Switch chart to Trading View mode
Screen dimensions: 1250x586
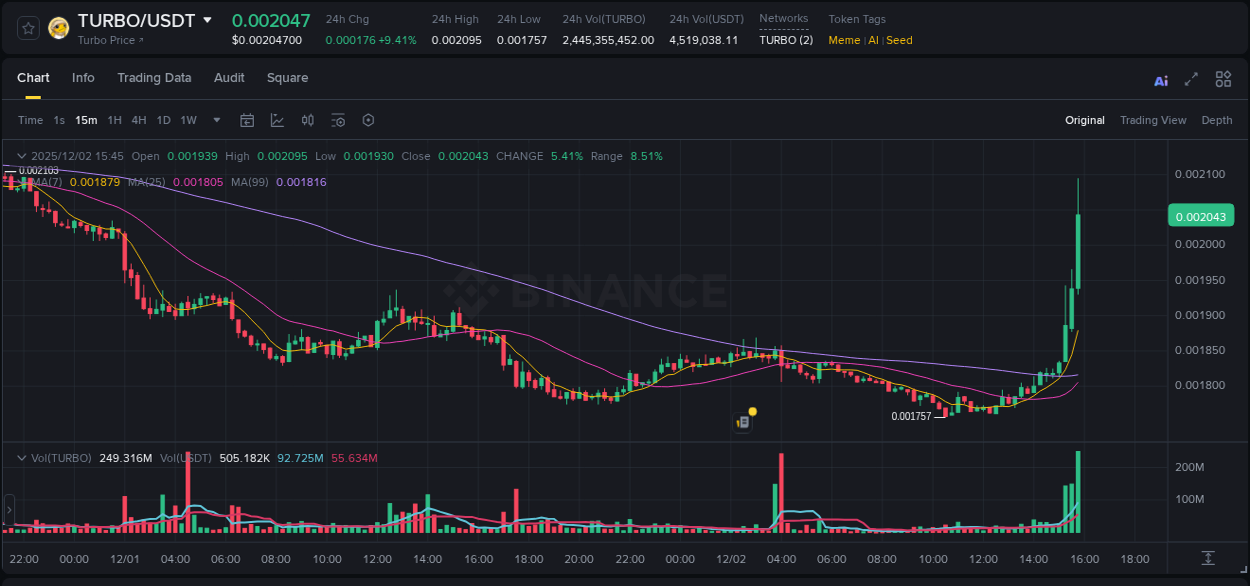point(1153,120)
